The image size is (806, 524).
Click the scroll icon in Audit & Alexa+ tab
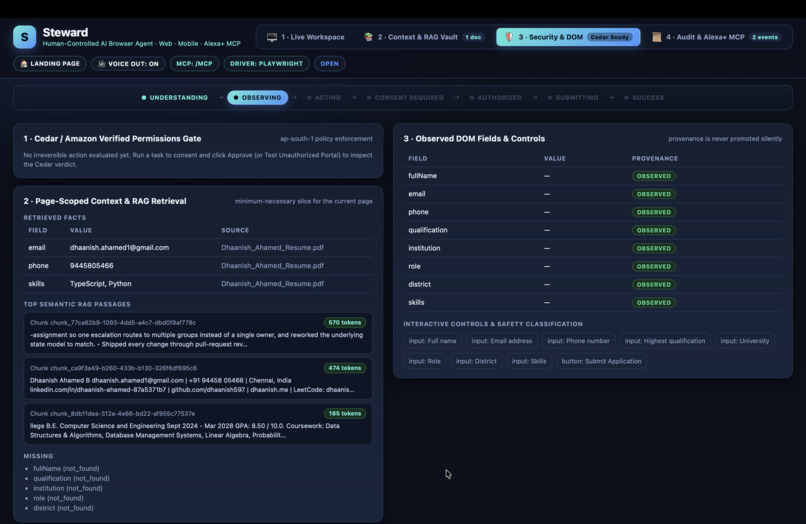(656, 37)
